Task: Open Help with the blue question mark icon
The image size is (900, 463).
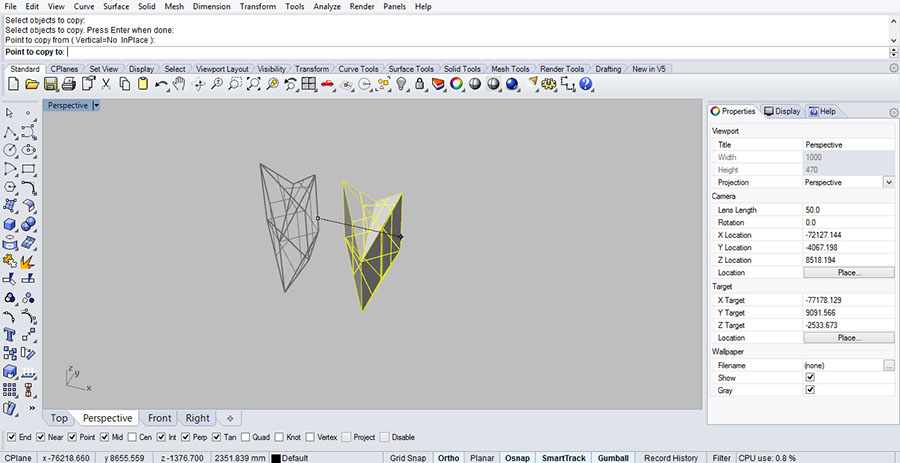Action: tap(585, 84)
